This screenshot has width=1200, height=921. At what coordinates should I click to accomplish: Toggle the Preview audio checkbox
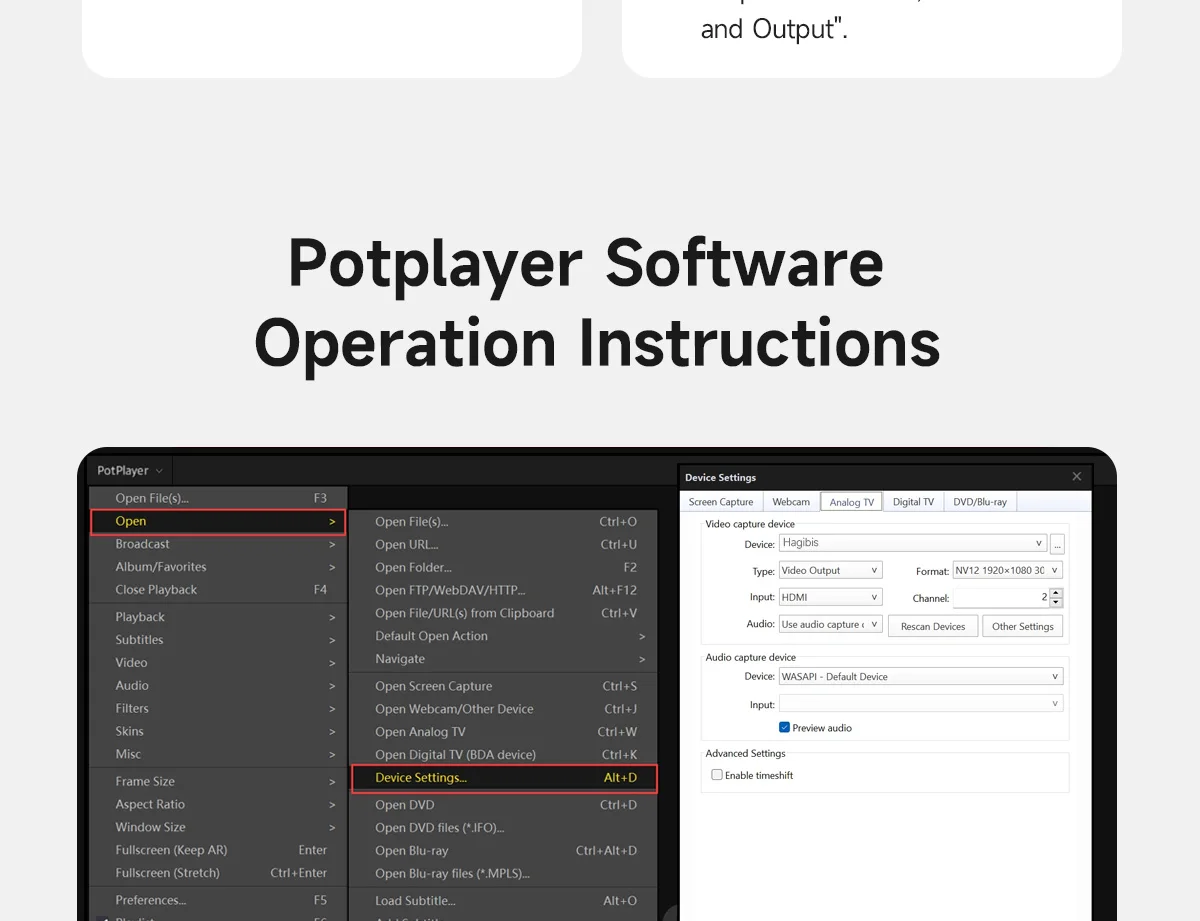pyautogui.click(x=784, y=728)
